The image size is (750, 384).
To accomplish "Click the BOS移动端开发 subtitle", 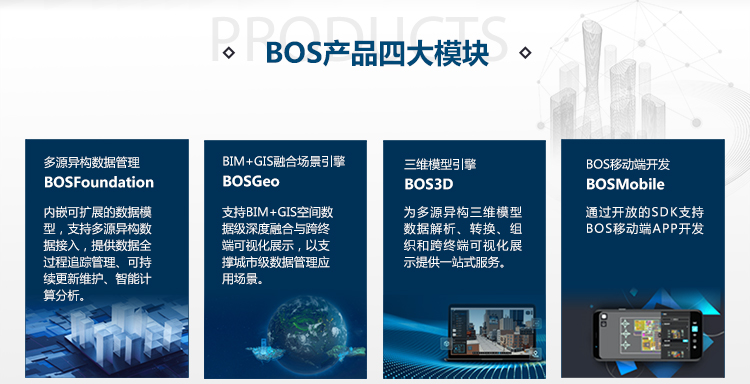I will point(628,164).
